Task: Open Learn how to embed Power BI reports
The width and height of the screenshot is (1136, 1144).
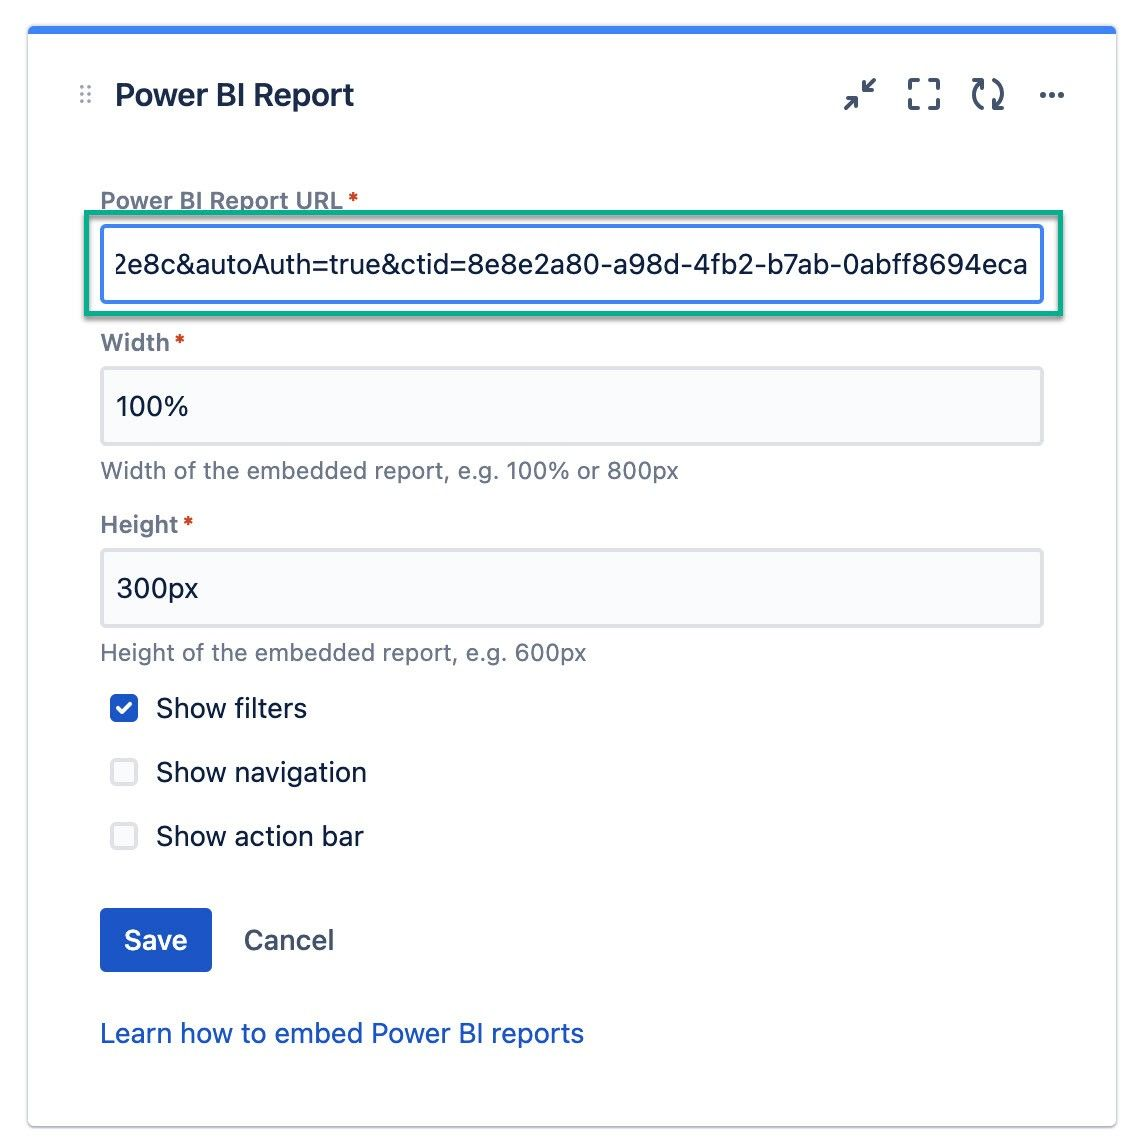Action: tap(341, 1033)
